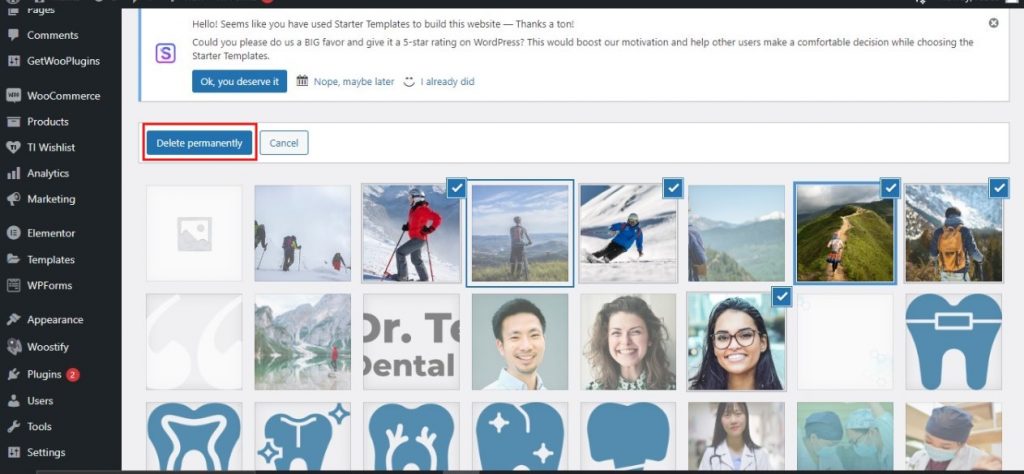The width and height of the screenshot is (1024, 474).
Task: Select the snowy hikers group thumbnail
Action: tap(302, 233)
